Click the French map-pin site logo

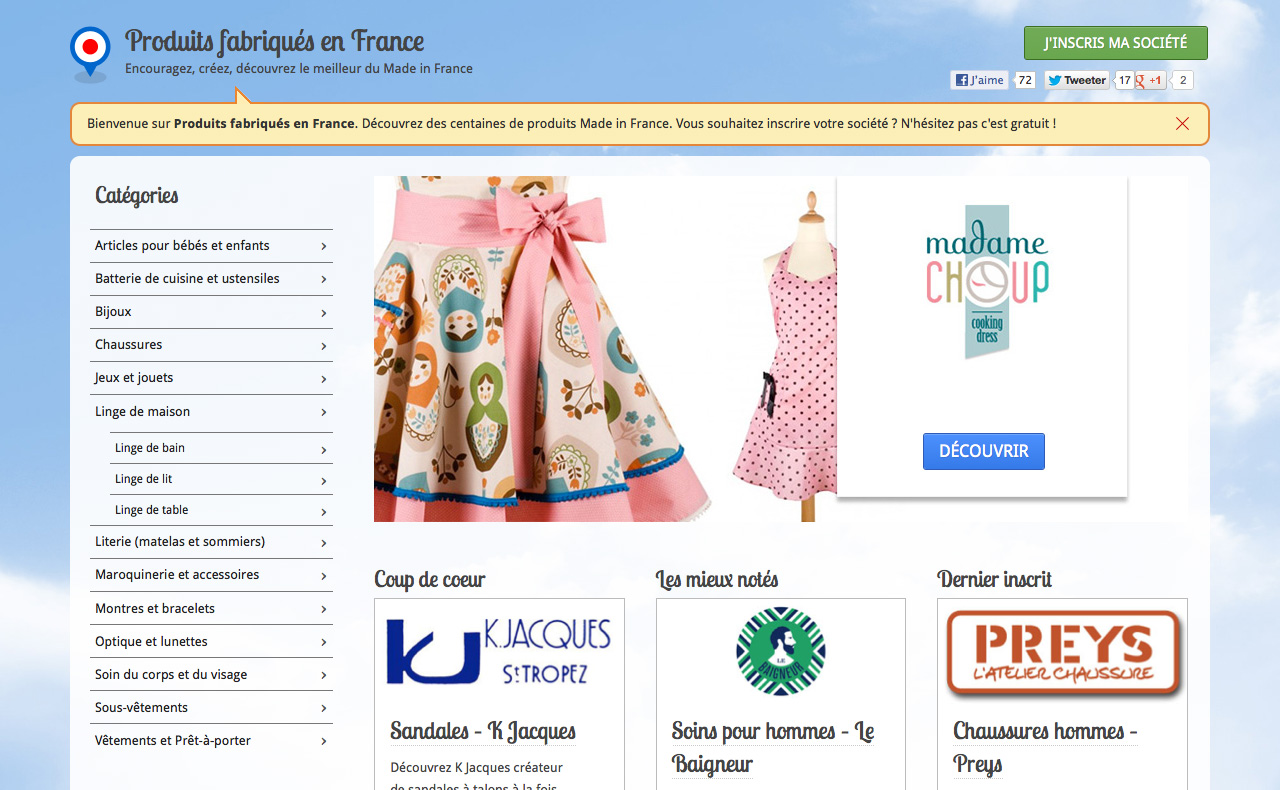90,53
